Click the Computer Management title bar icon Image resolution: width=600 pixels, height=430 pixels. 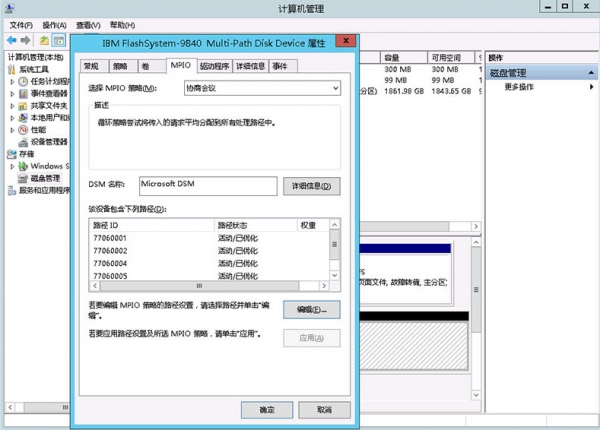coord(10,8)
